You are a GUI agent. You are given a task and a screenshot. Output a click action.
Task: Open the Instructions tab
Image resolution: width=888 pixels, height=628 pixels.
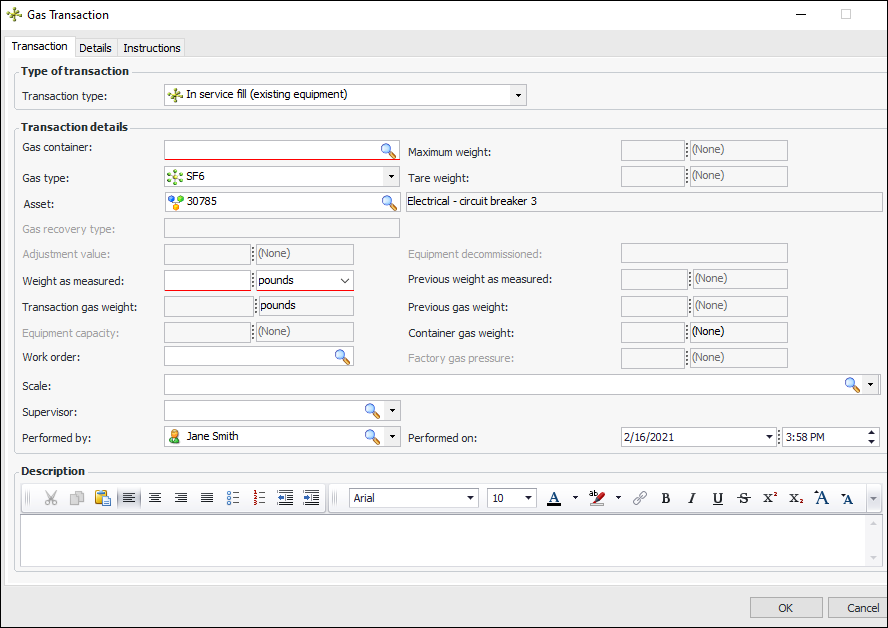[152, 48]
